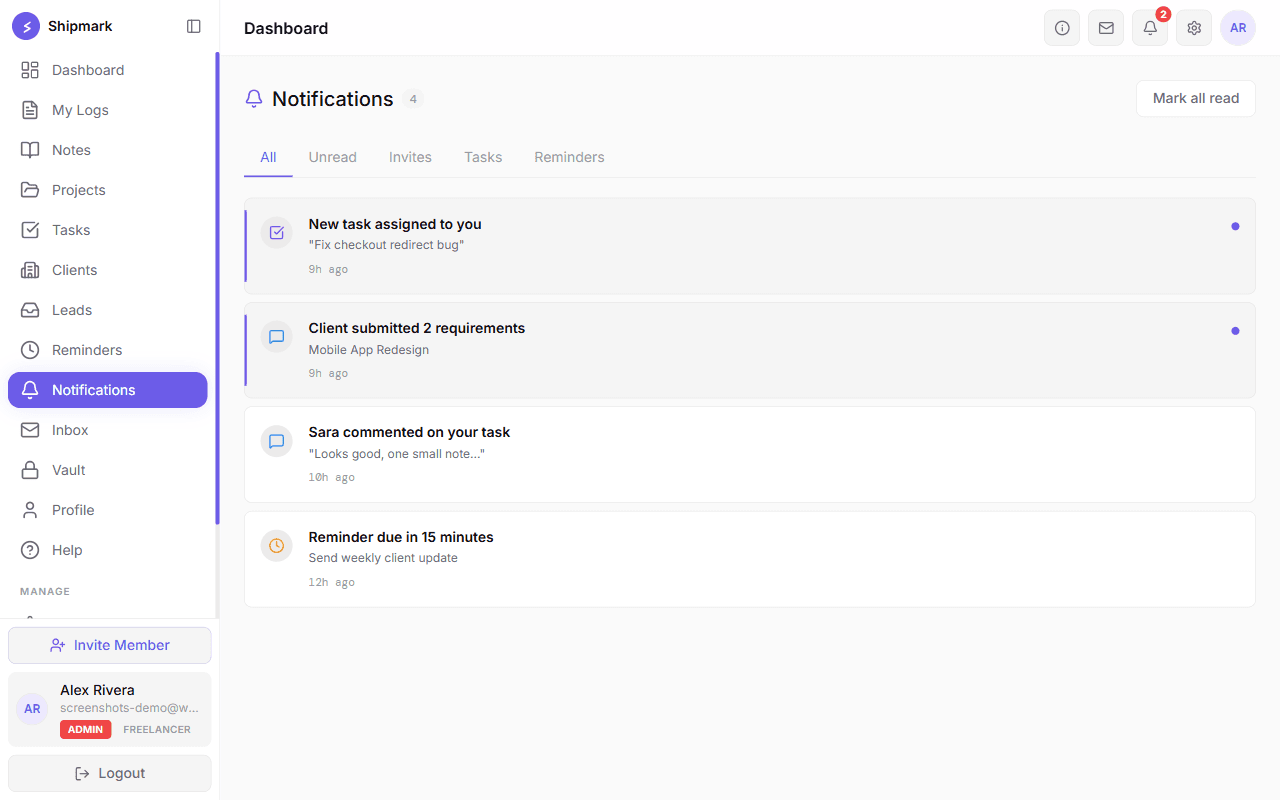Screen dimensions: 1280x800
Task: Click unread dot on 'New task assigned to you'
Action: click(x=1235, y=226)
